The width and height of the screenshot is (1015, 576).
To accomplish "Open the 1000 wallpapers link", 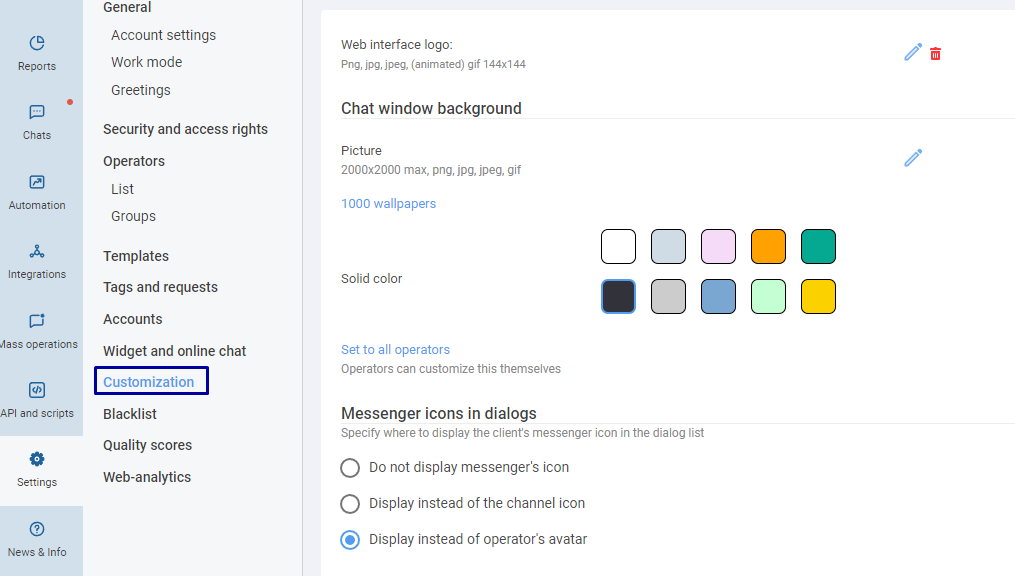I will click(x=388, y=204).
